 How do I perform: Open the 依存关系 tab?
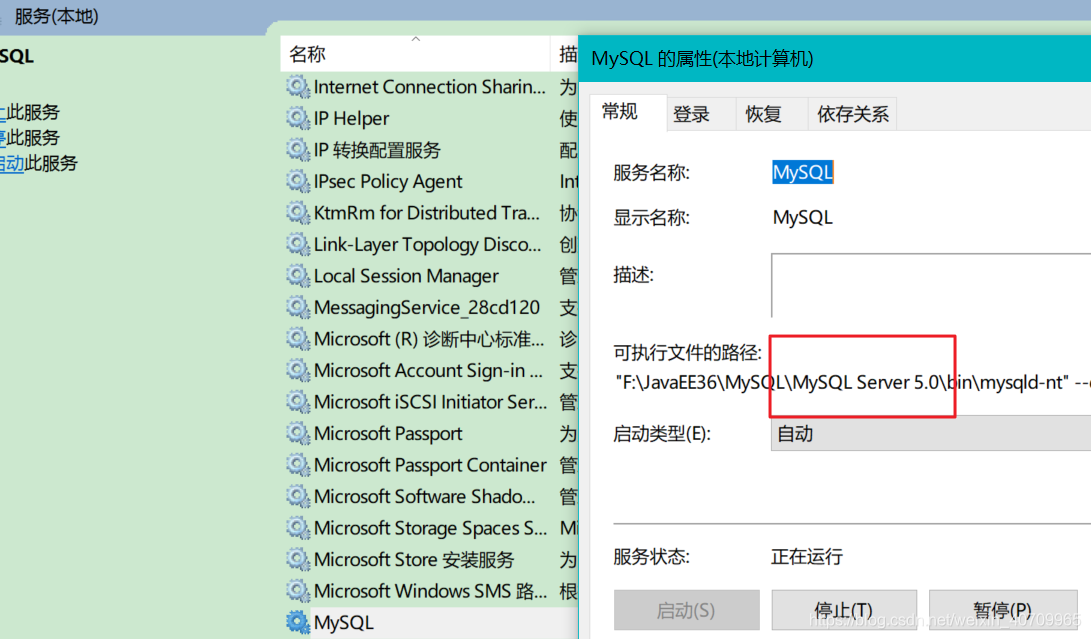coord(852,113)
